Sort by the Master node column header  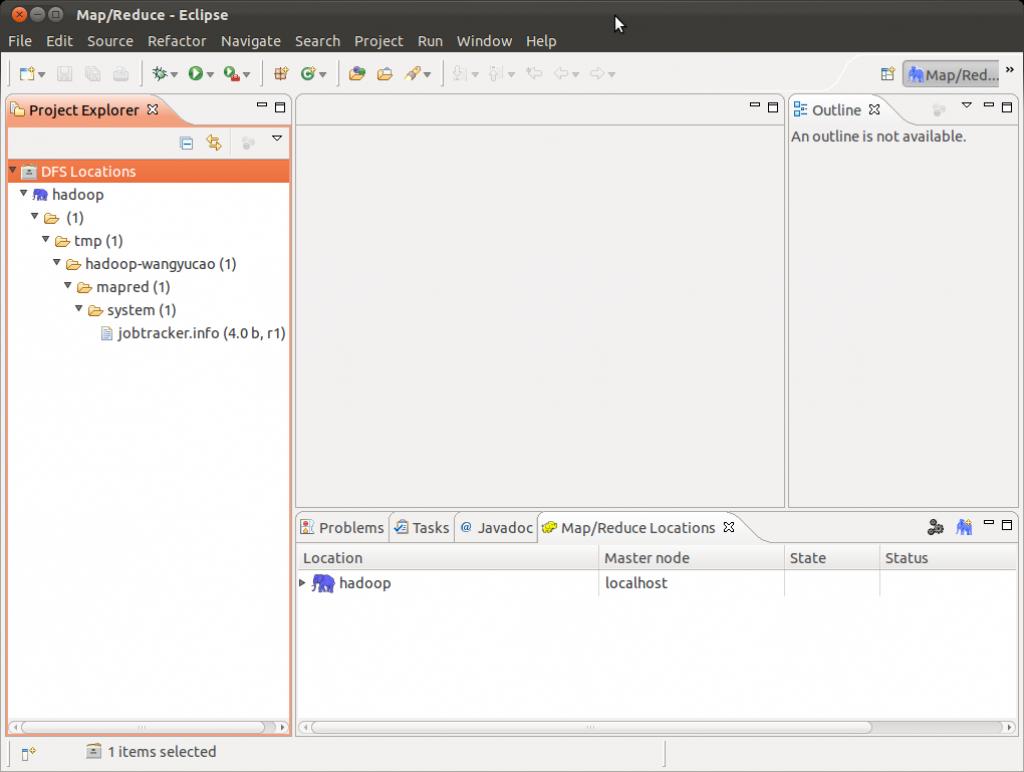click(x=692, y=558)
